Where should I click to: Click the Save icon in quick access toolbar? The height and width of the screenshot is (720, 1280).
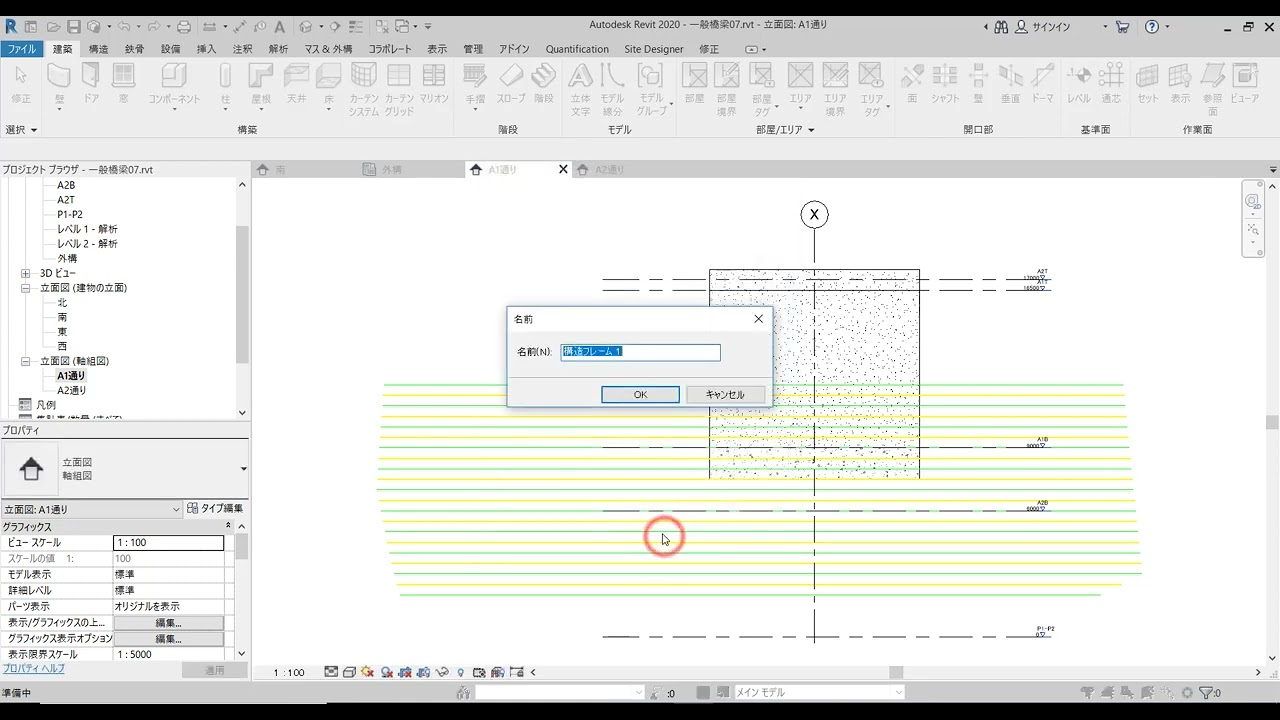[74, 26]
